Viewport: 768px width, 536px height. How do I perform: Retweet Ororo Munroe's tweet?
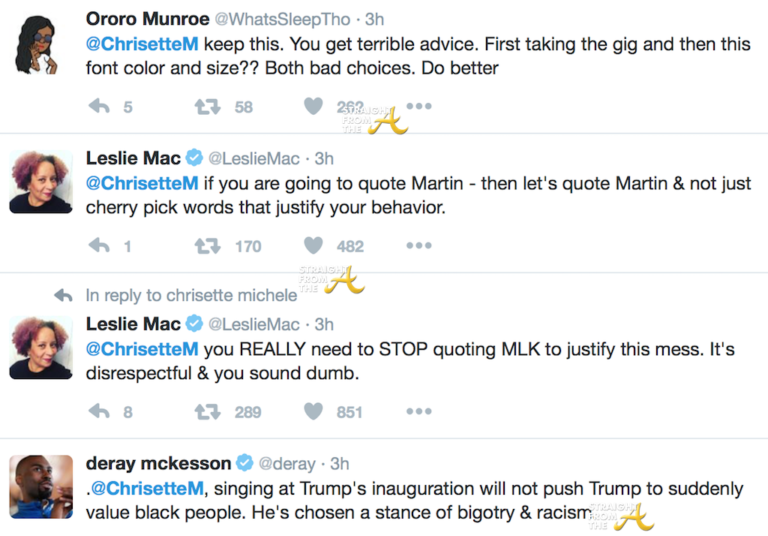point(206,107)
